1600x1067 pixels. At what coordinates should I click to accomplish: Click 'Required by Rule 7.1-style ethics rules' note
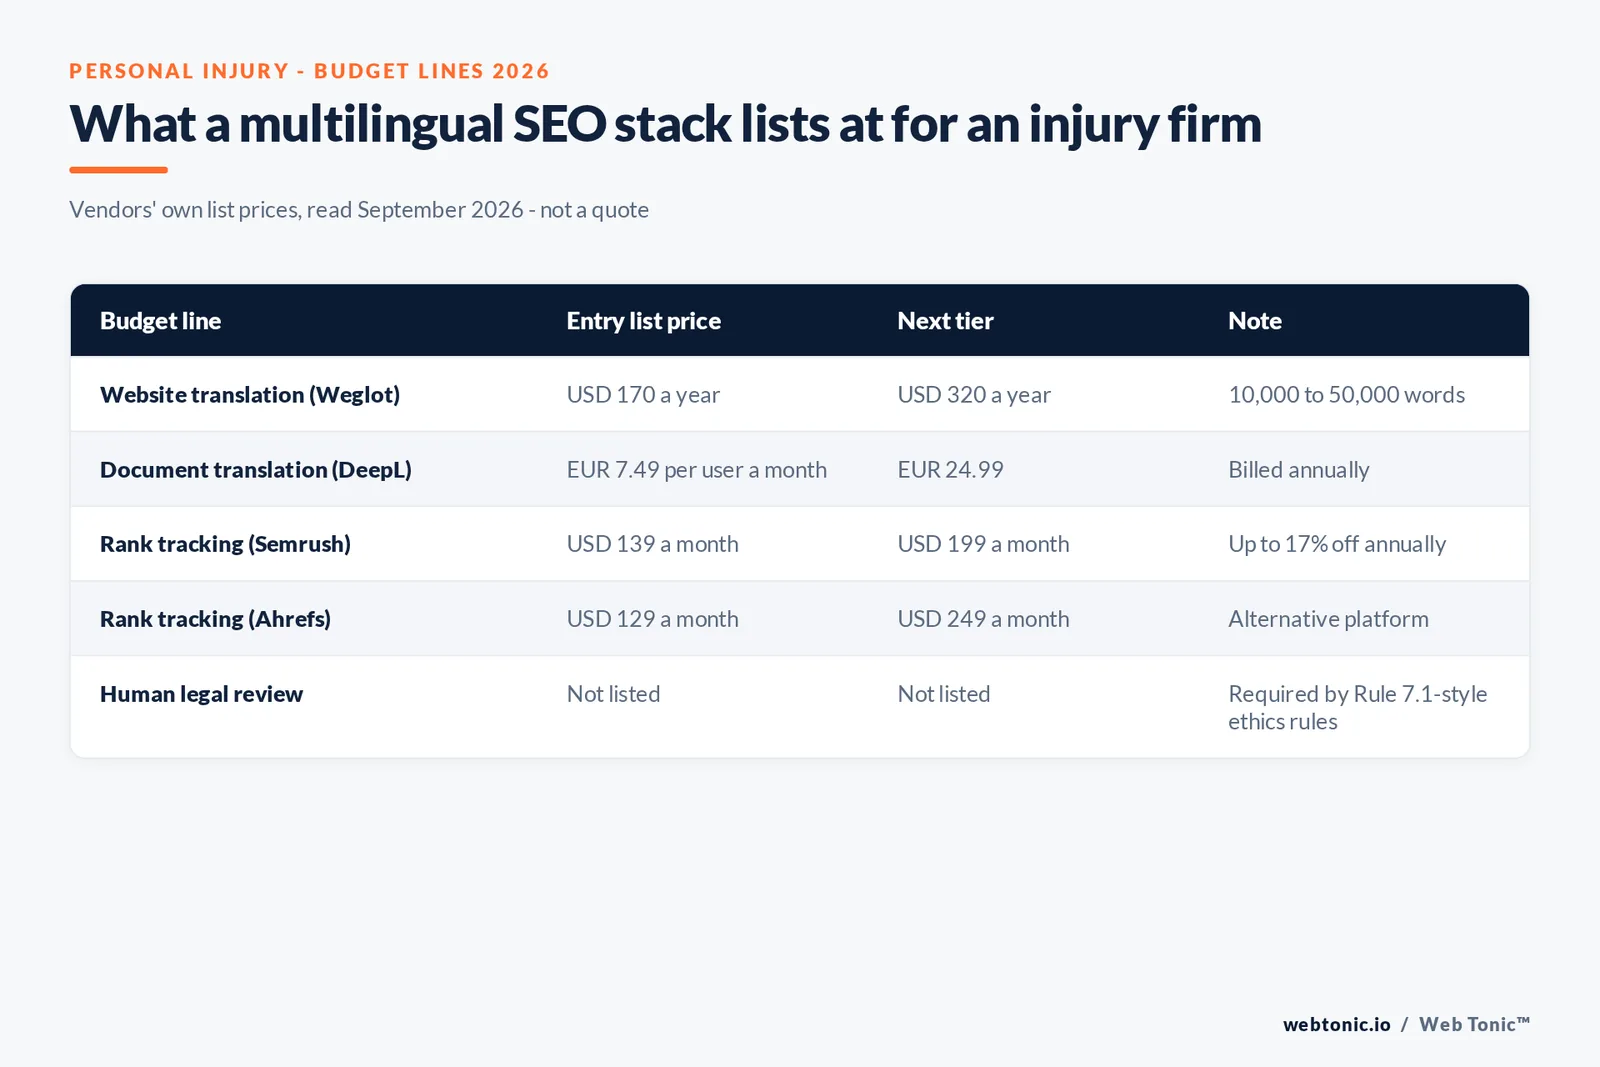[1357, 708]
